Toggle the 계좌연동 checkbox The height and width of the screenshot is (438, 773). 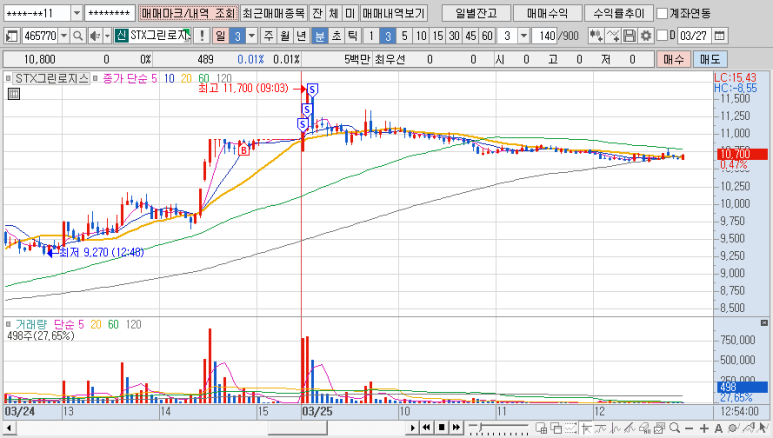(662, 13)
